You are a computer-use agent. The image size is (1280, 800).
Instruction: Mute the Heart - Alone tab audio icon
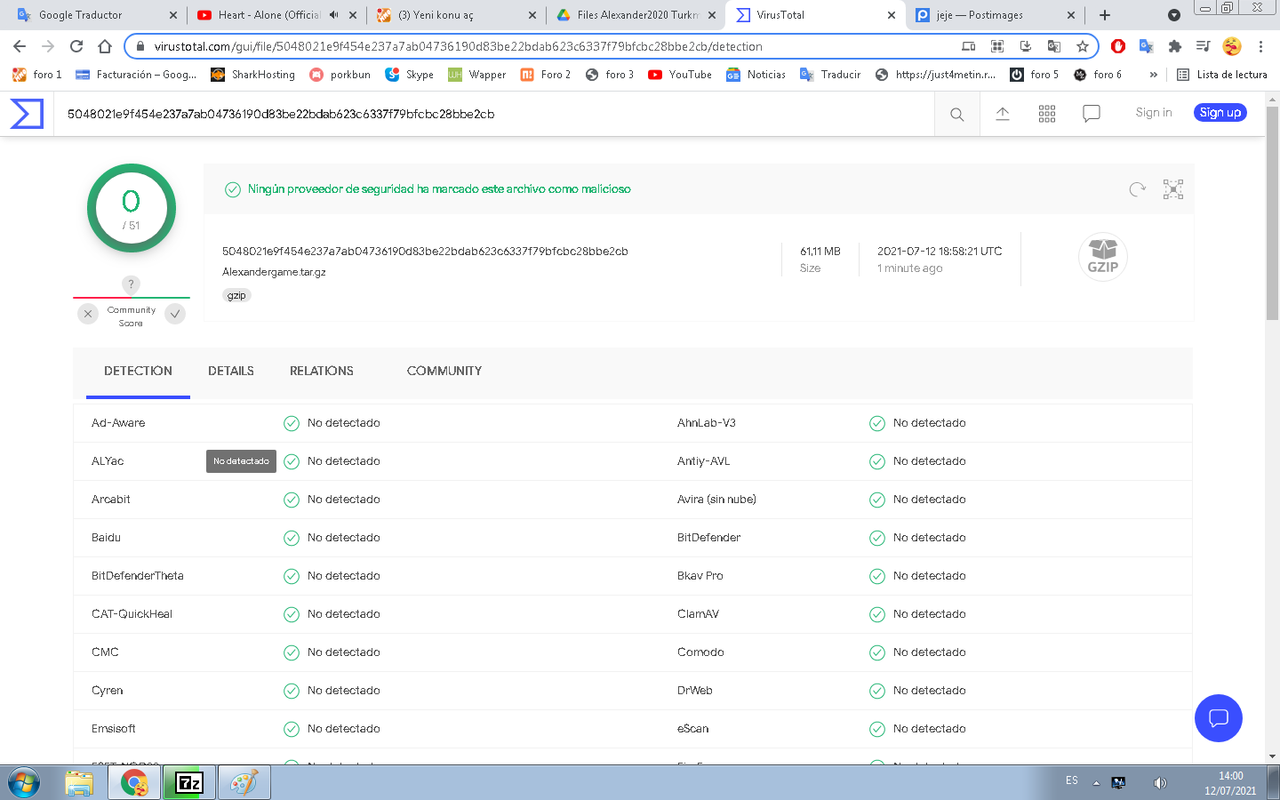click(x=333, y=15)
